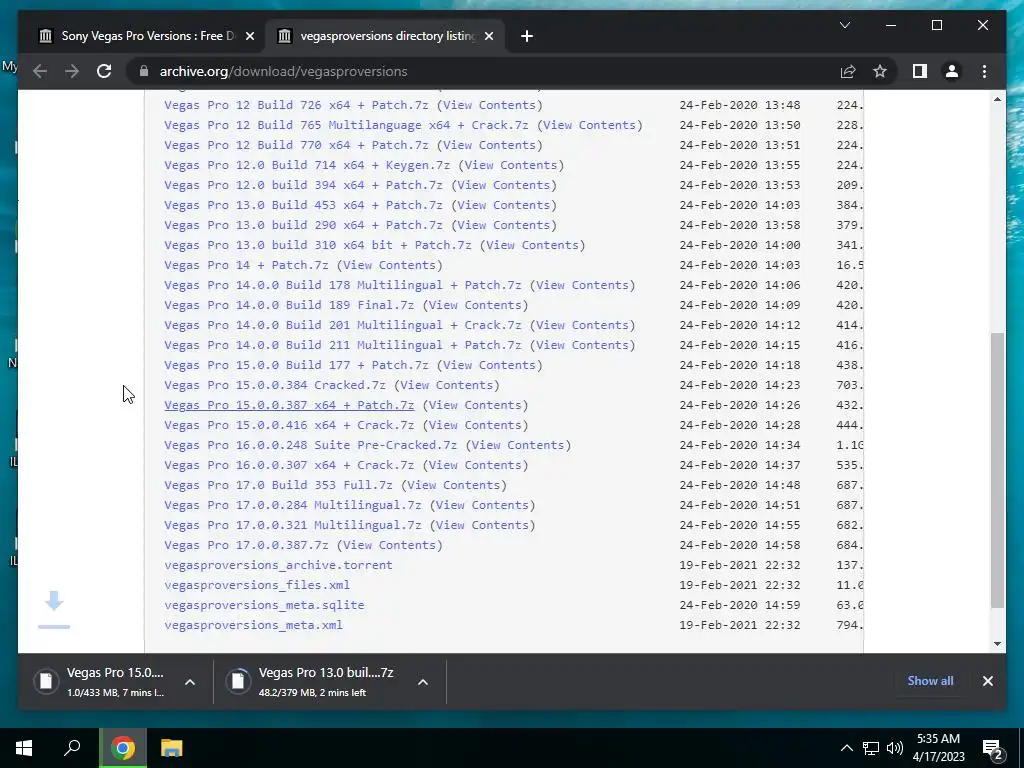Image resolution: width=1024 pixels, height=768 pixels.
Task: Open a new browser tab
Action: pos(527,37)
